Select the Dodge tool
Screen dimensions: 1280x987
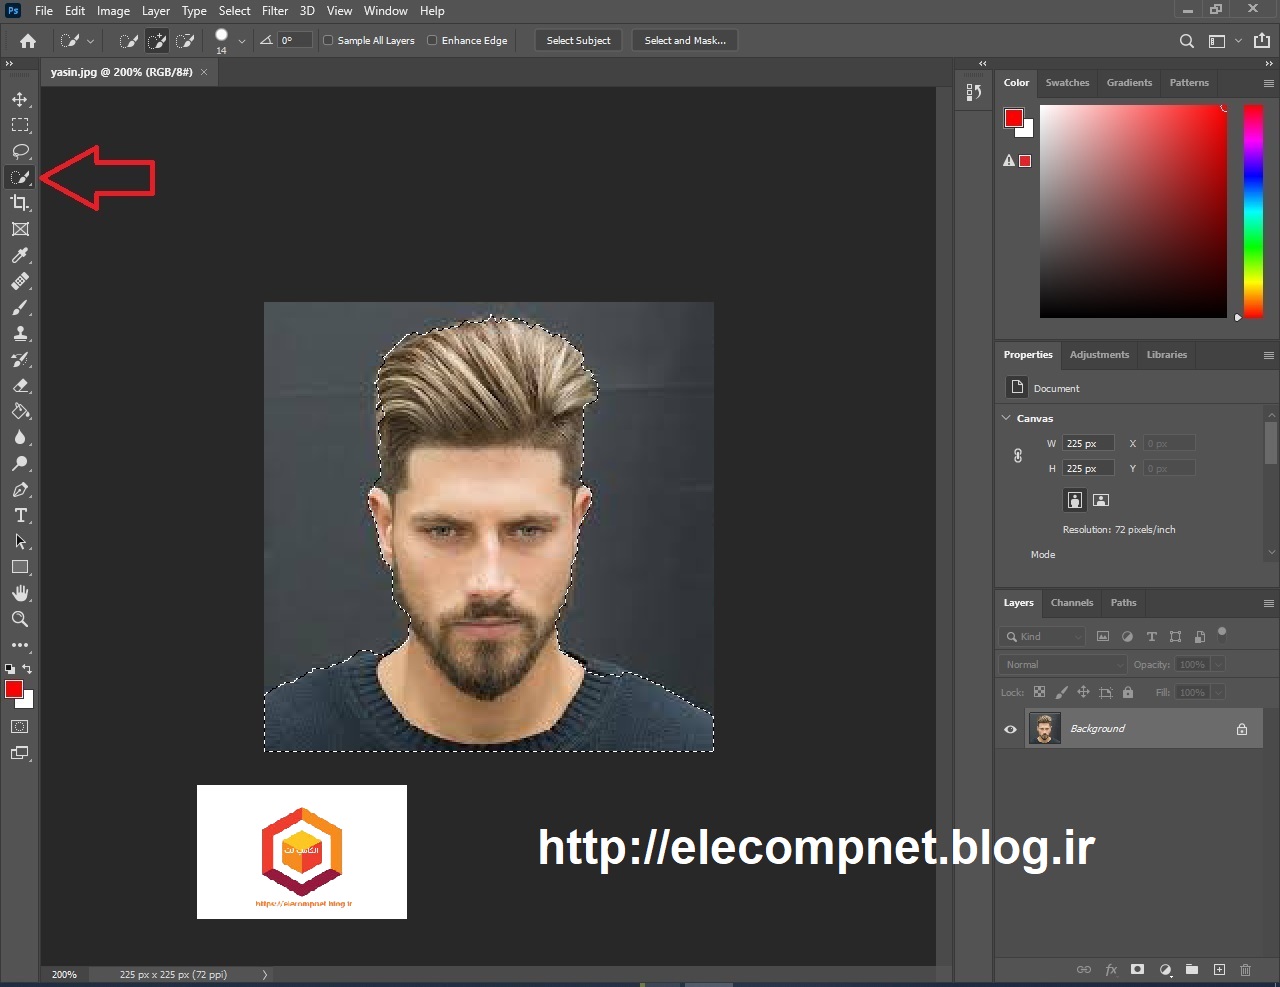20,463
